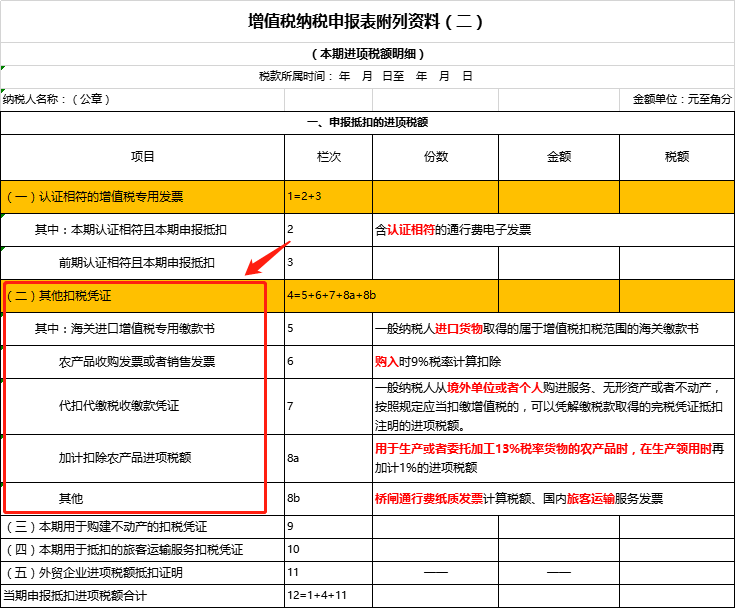This screenshot has width=735, height=608.
Task: Select the 加计扣除农产品进项税额 cell
Action: click(142, 458)
